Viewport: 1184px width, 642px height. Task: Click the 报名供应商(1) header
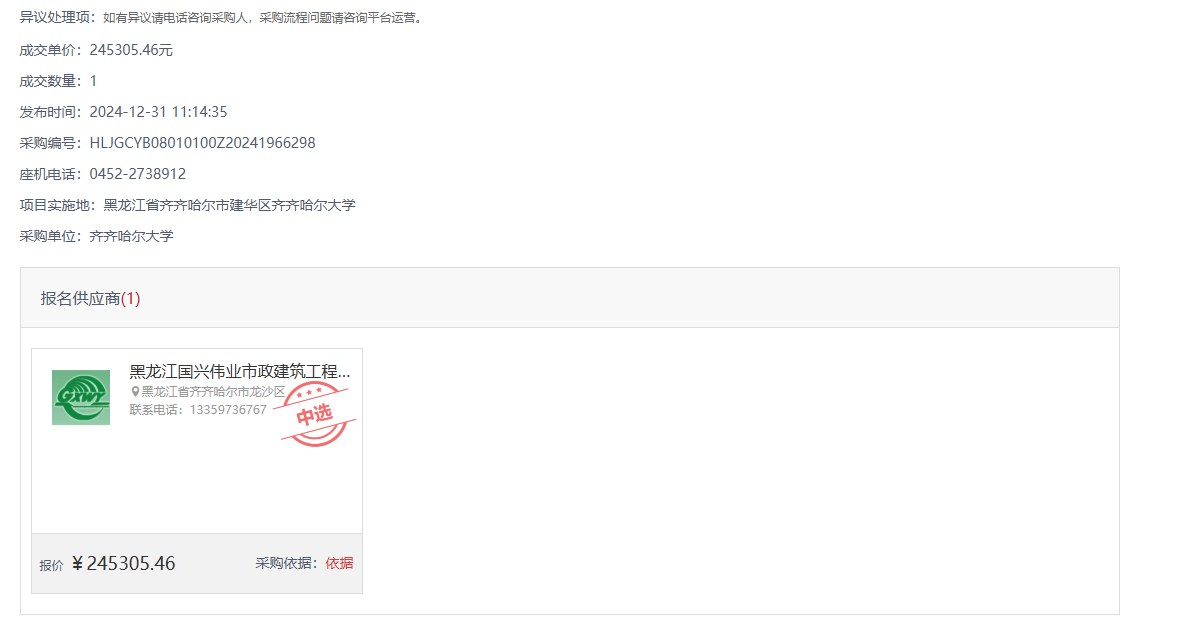coord(91,299)
